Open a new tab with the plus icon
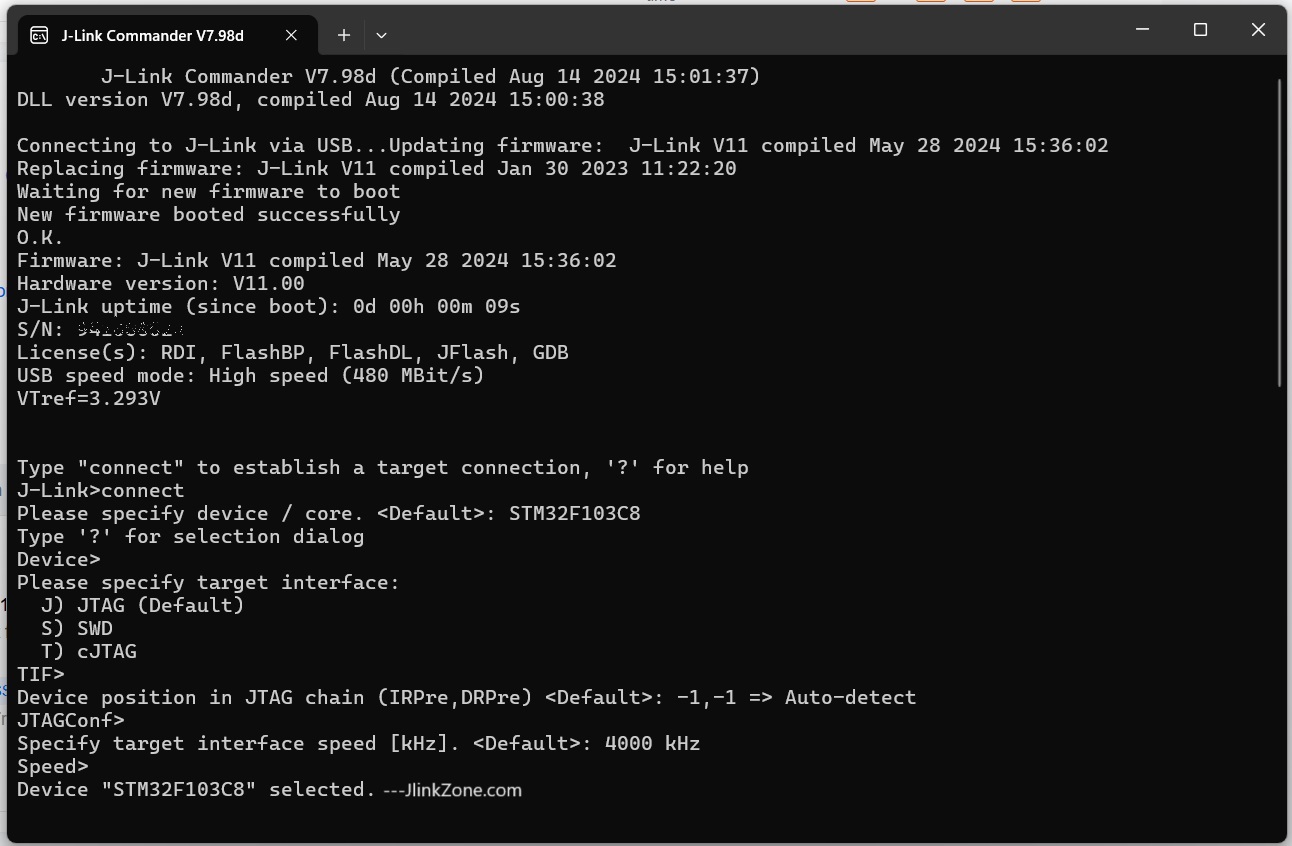Image resolution: width=1292 pixels, height=846 pixels. click(x=343, y=35)
